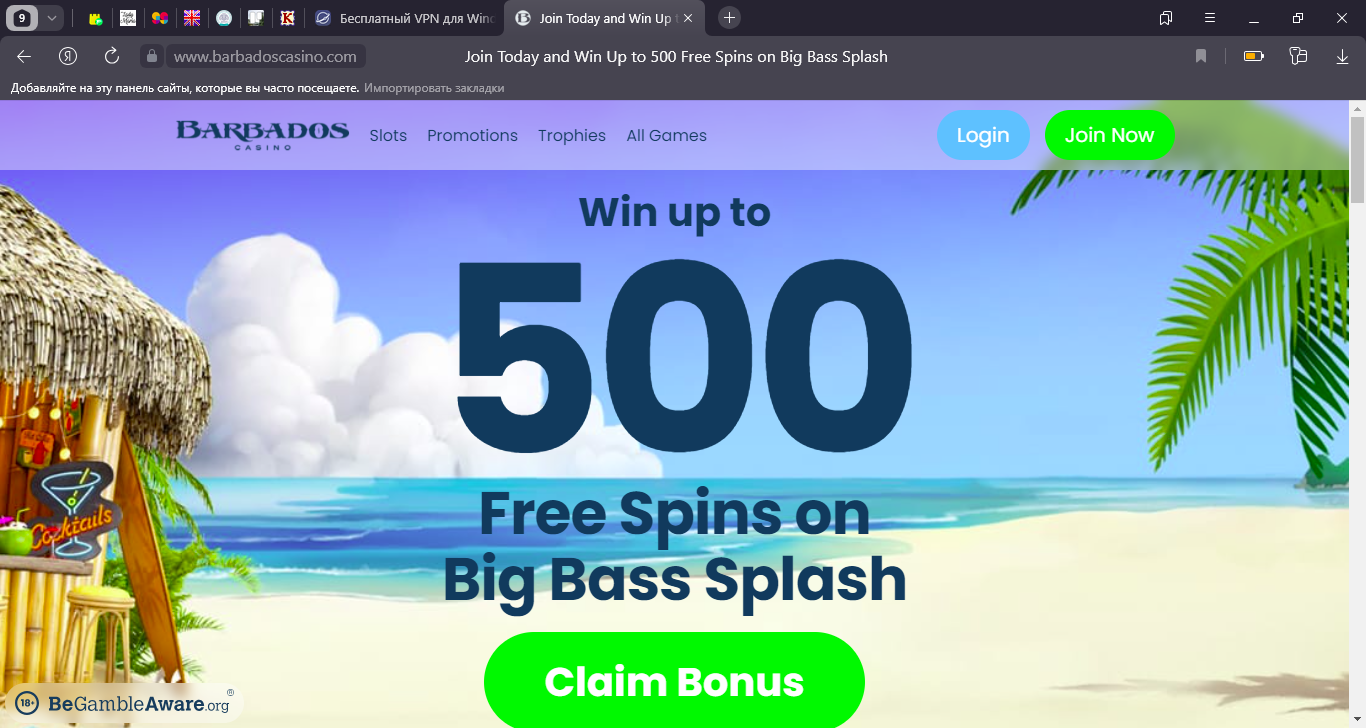Image resolution: width=1366 pixels, height=728 pixels.
Task: Bookmark this page with the flag icon
Action: 1201,57
